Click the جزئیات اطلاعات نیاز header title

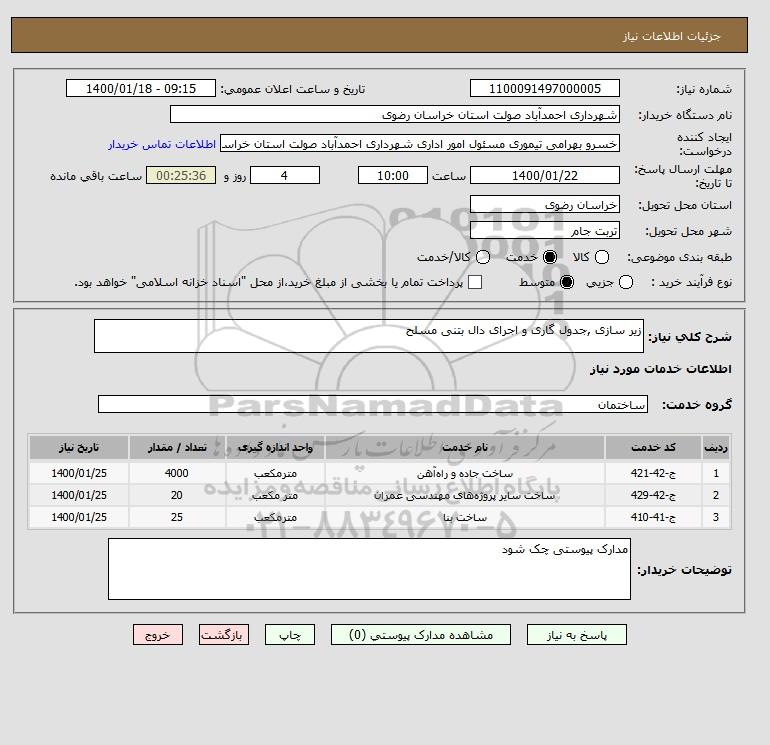point(671,36)
